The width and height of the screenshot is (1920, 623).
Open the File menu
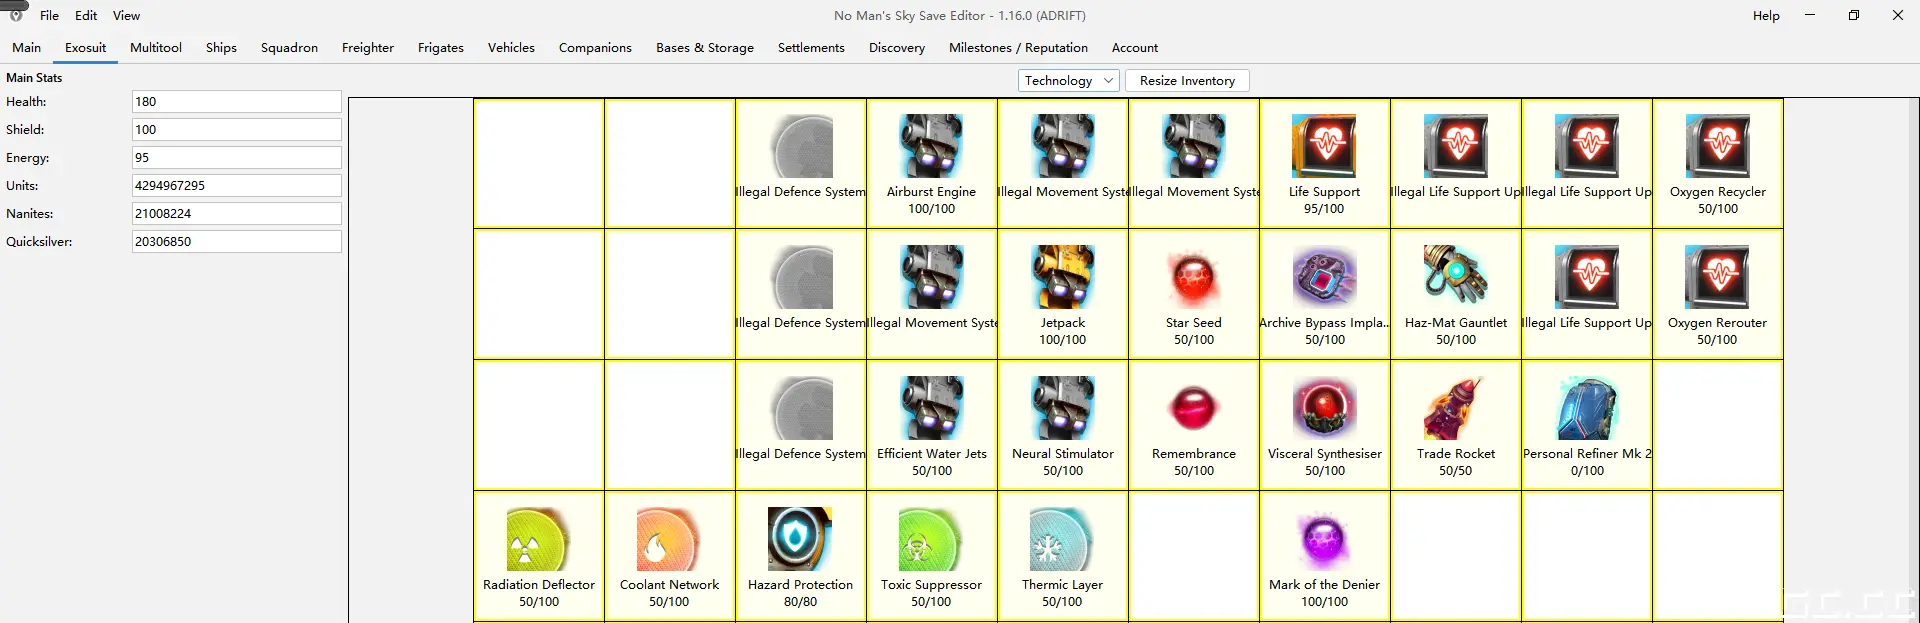49,15
